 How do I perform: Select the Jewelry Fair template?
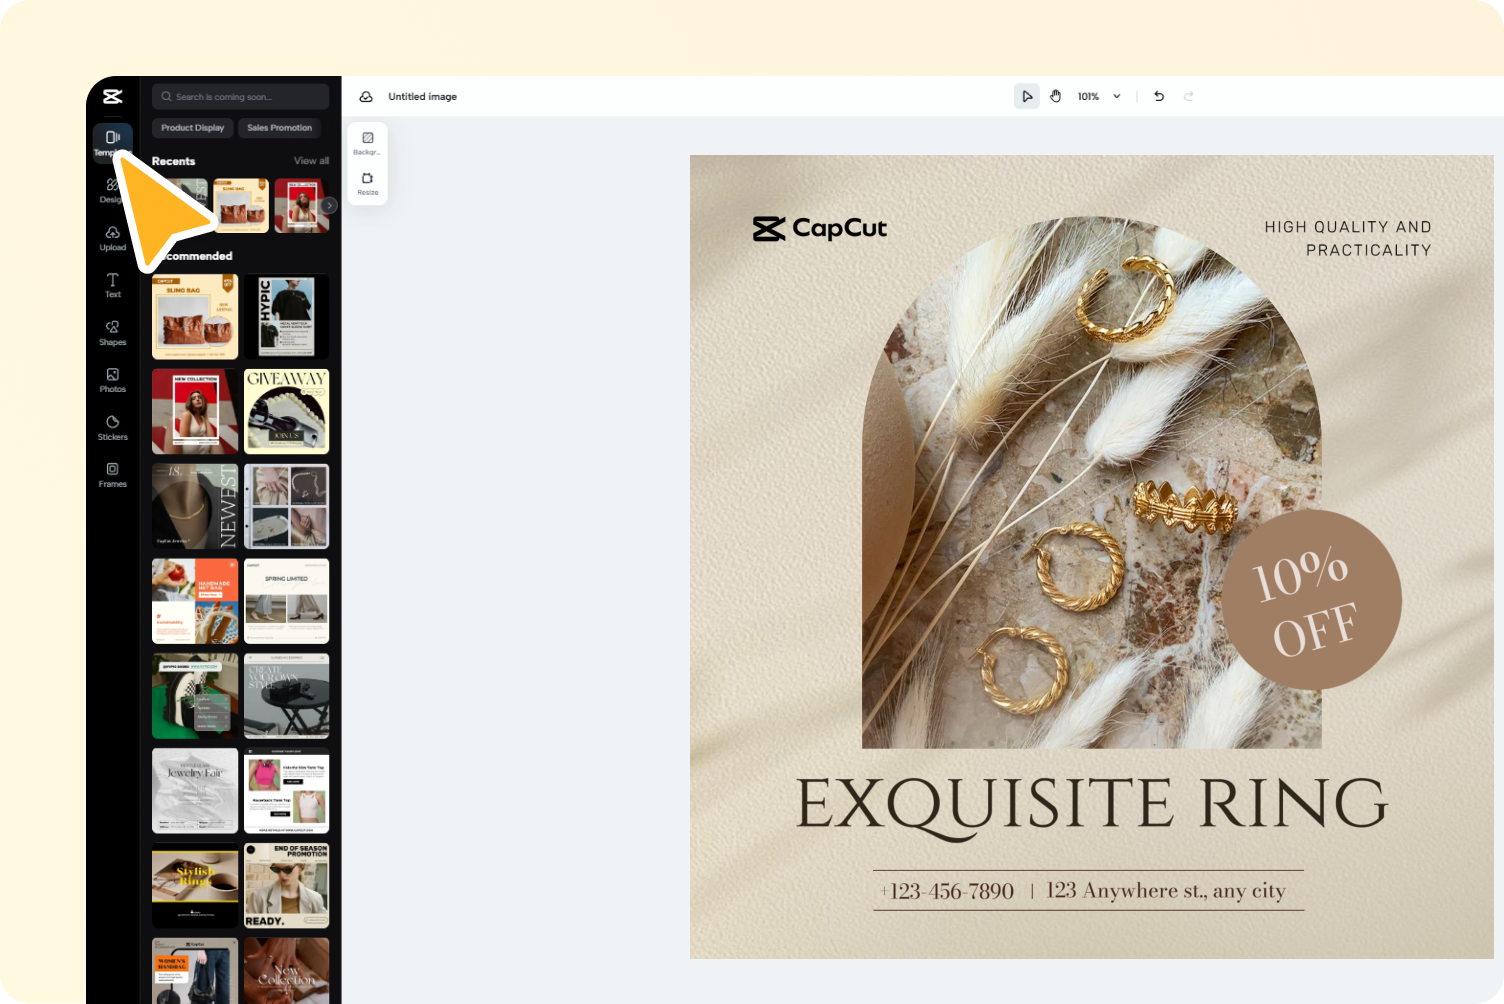coord(195,790)
